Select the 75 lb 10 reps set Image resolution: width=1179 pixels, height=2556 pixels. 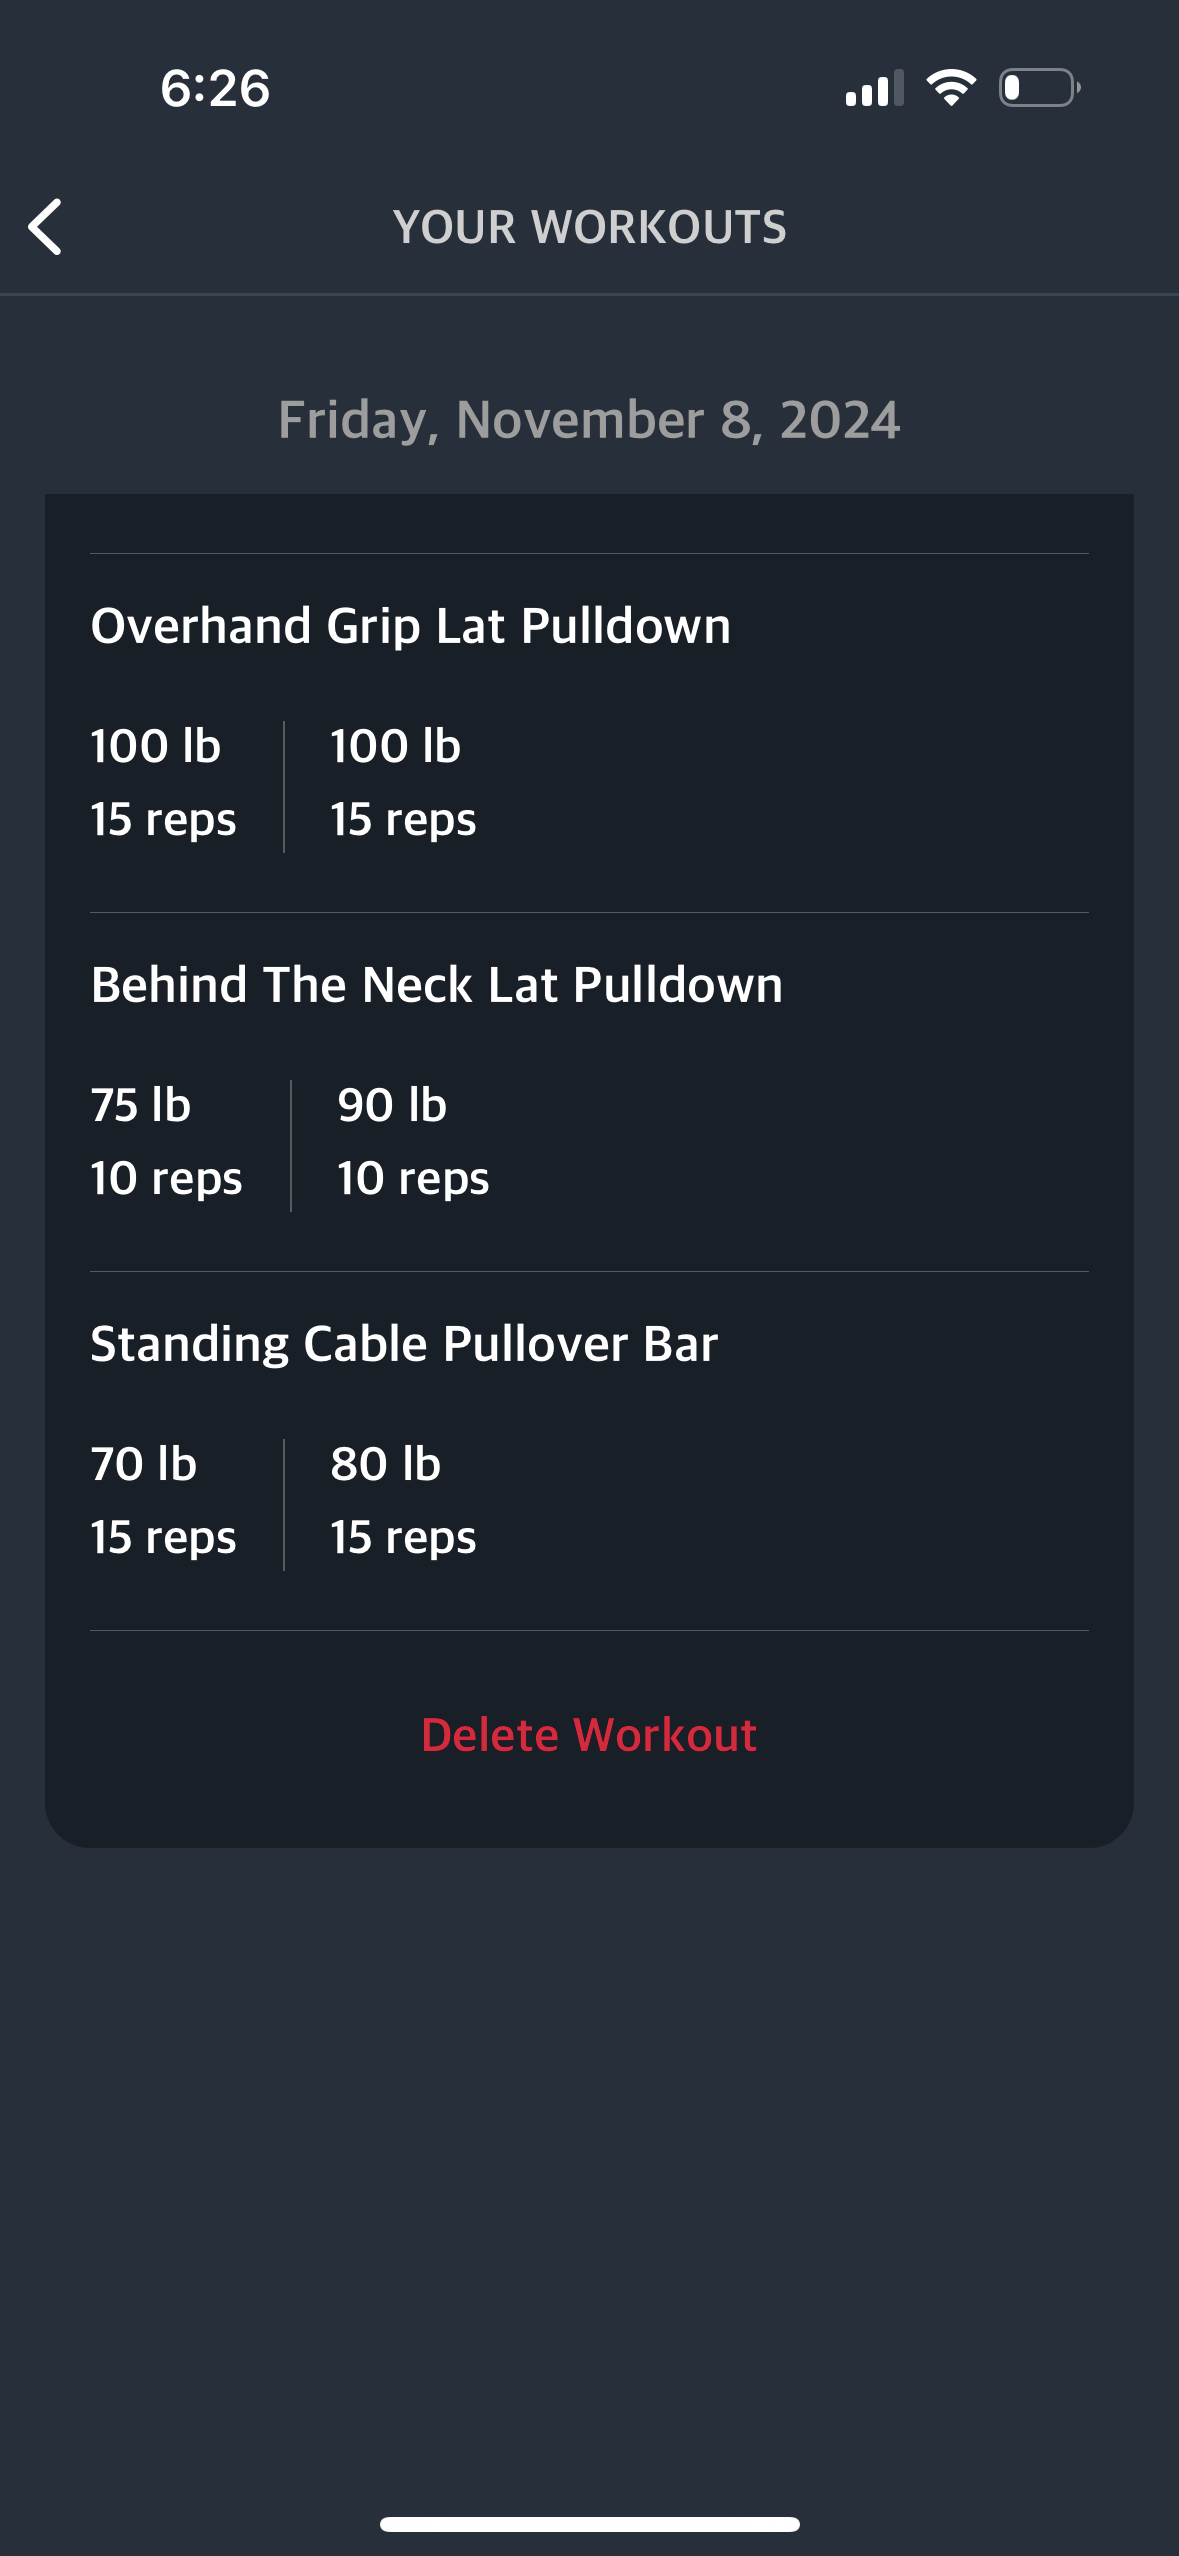click(x=166, y=1142)
